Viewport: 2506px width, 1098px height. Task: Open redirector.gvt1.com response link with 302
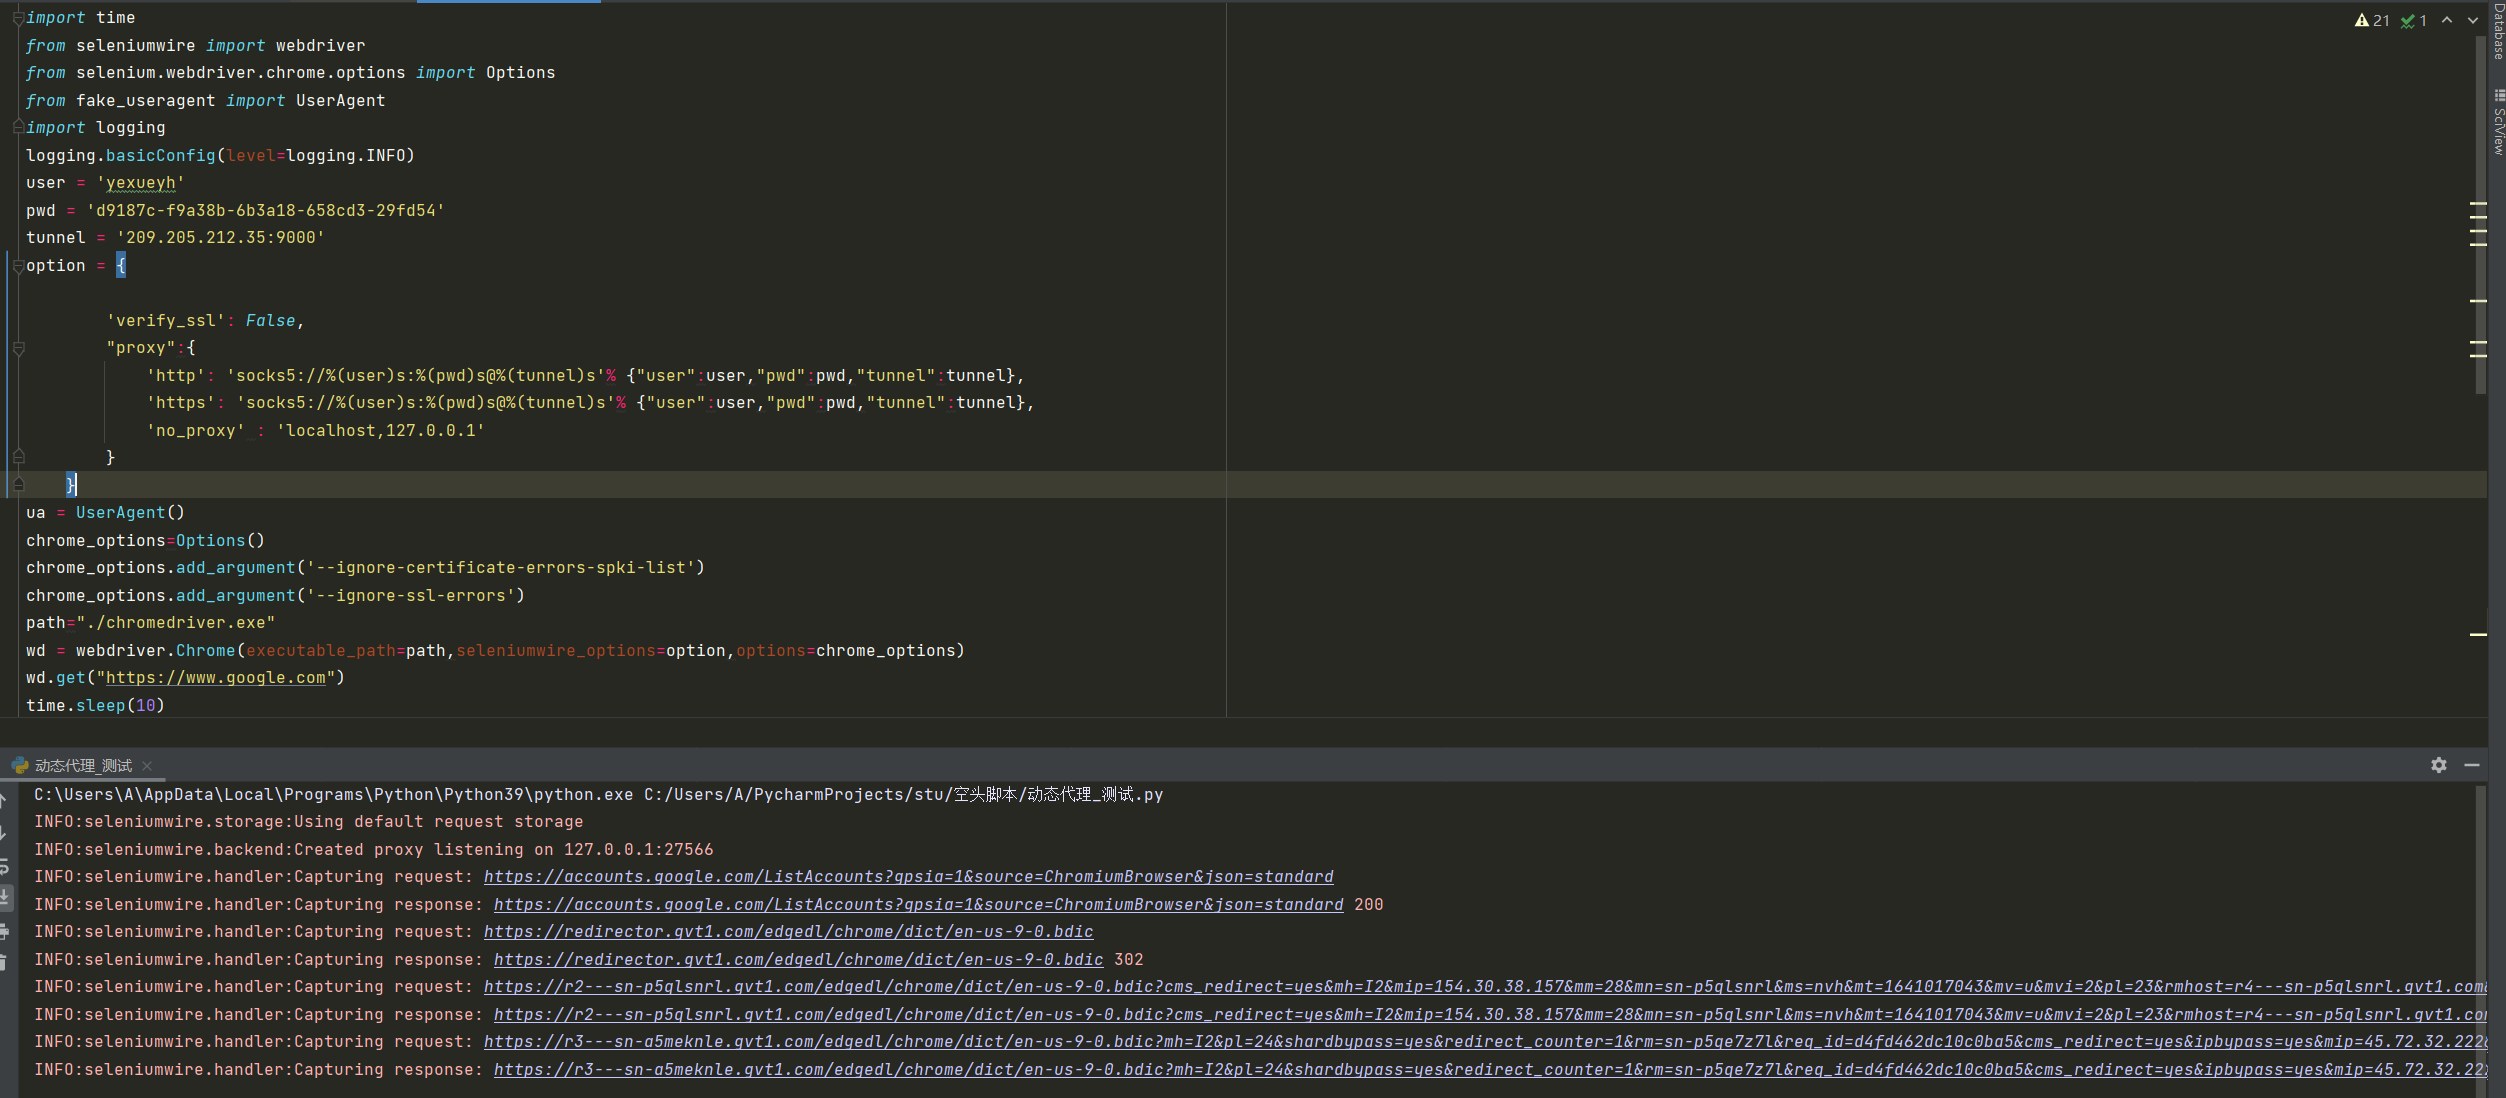click(x=798, y=960)
